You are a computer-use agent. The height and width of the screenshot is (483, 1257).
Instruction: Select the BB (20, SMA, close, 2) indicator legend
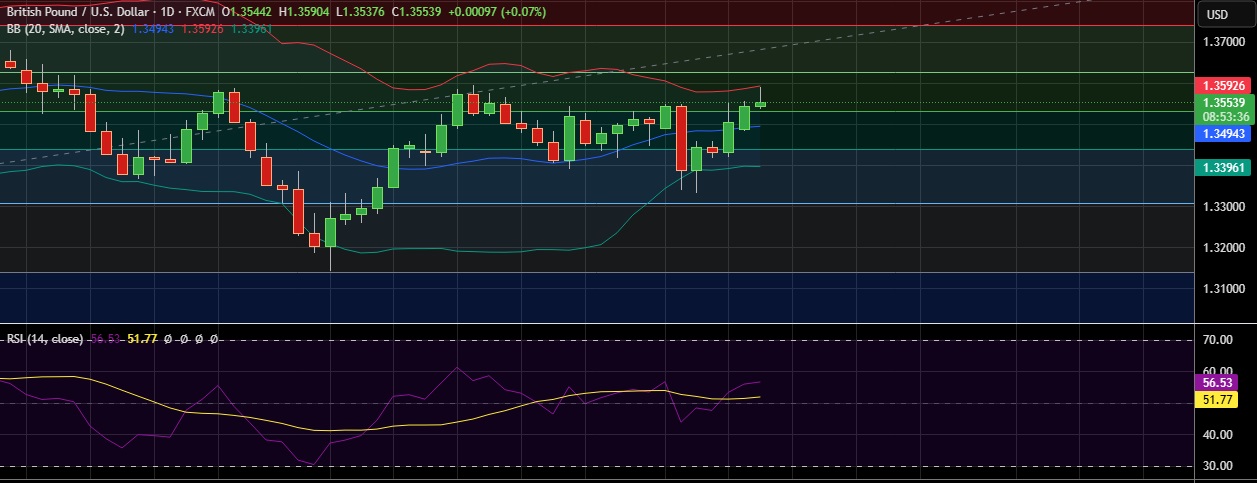65,29
